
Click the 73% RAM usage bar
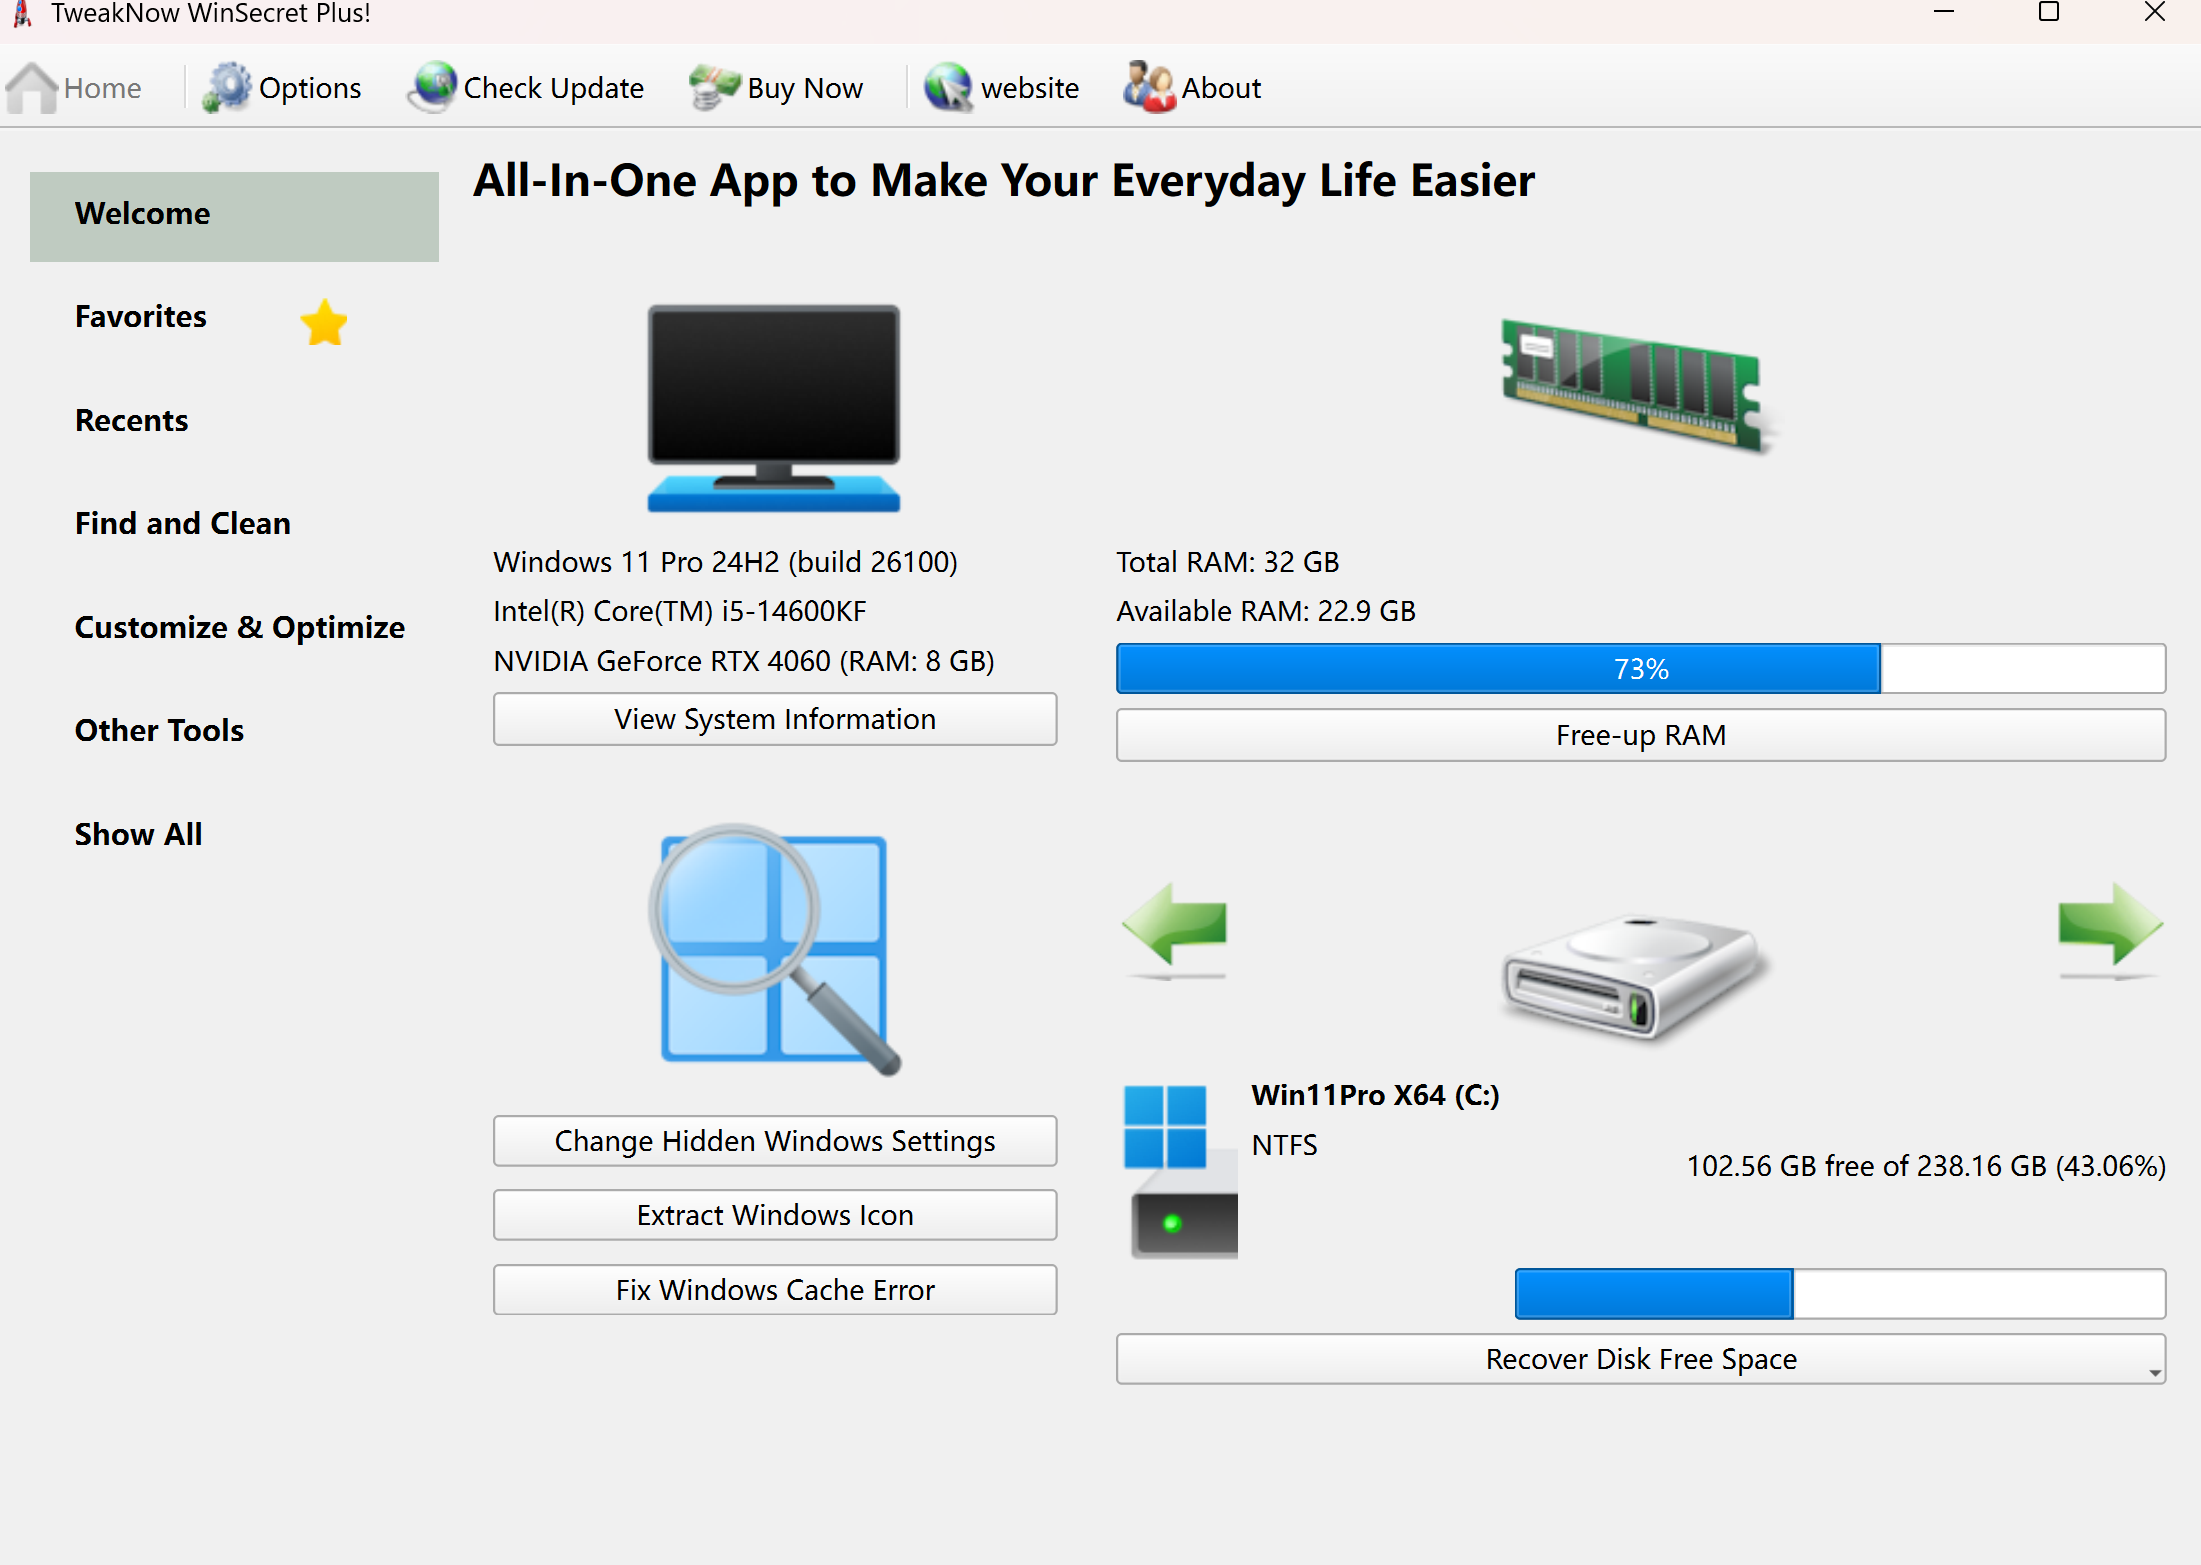pyautogui.click(x=1641, y=668)
